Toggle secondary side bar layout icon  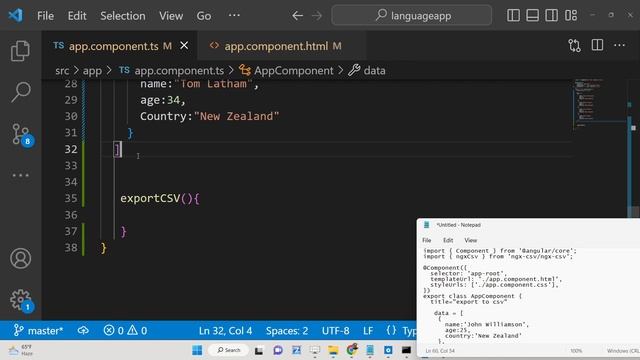tap(551, 16)
